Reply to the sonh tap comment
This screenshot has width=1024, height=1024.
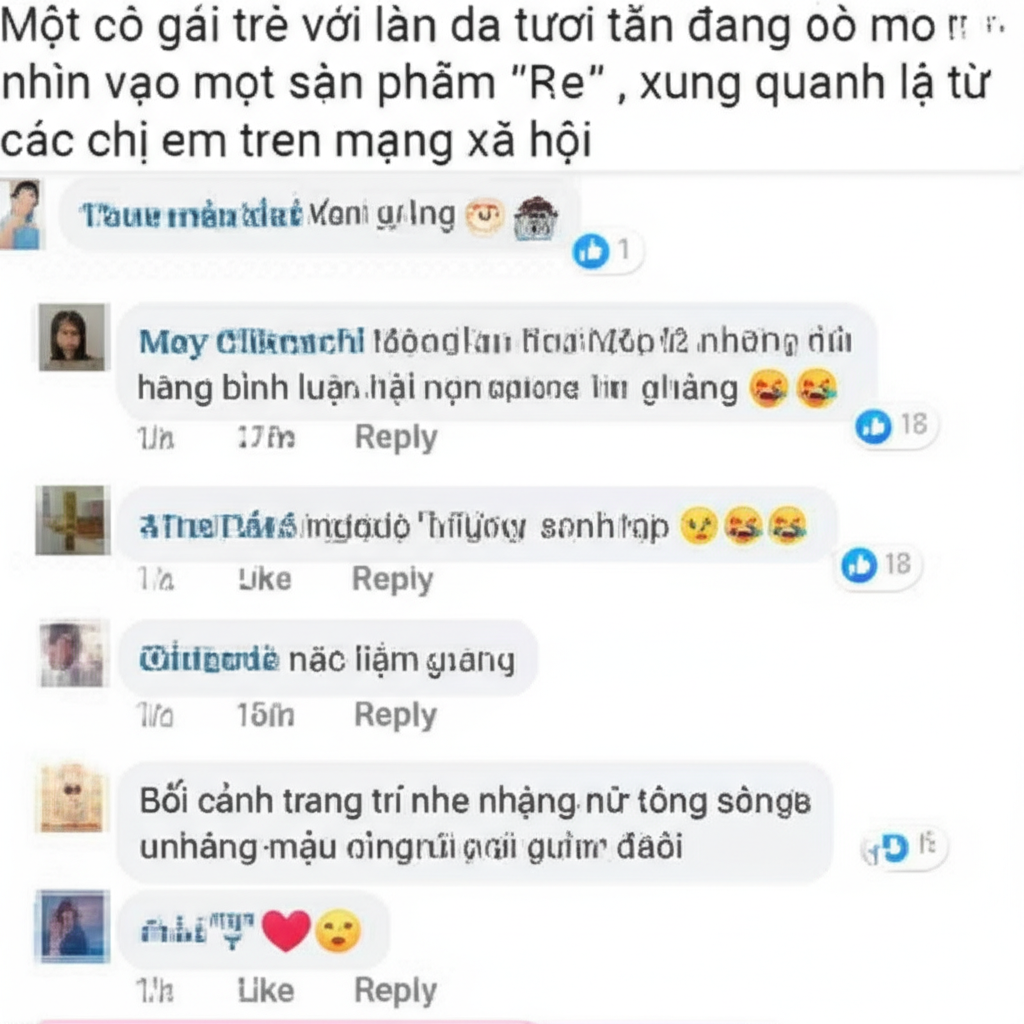392,579
